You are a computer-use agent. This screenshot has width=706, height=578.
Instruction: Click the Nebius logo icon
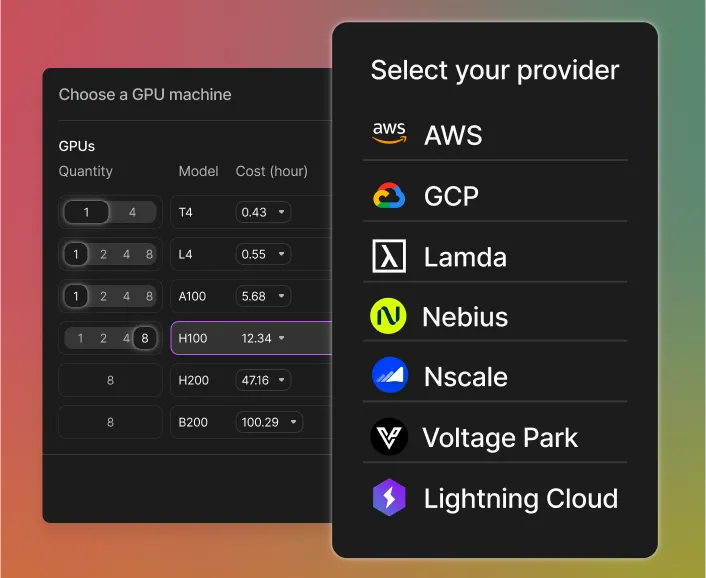pyautogui.click(x=388, y=316)
